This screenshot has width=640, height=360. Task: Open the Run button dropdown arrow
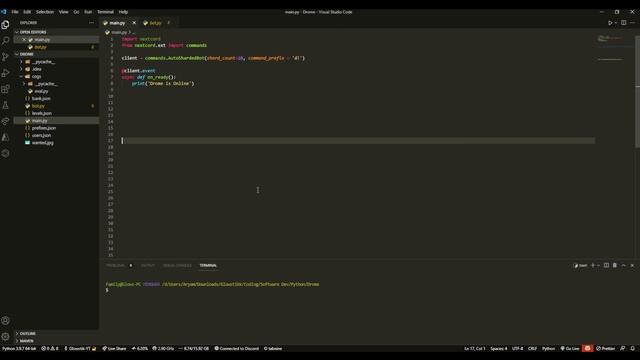point(616,23)
